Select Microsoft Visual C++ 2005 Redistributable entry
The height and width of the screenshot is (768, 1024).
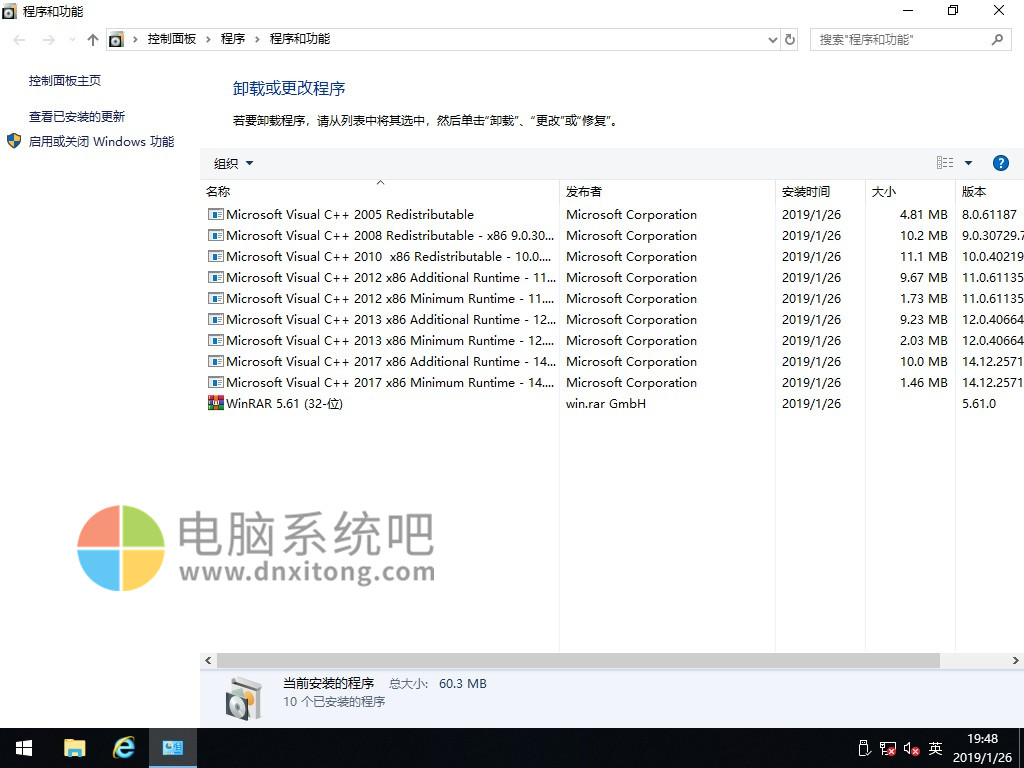[x=349, y=215]
